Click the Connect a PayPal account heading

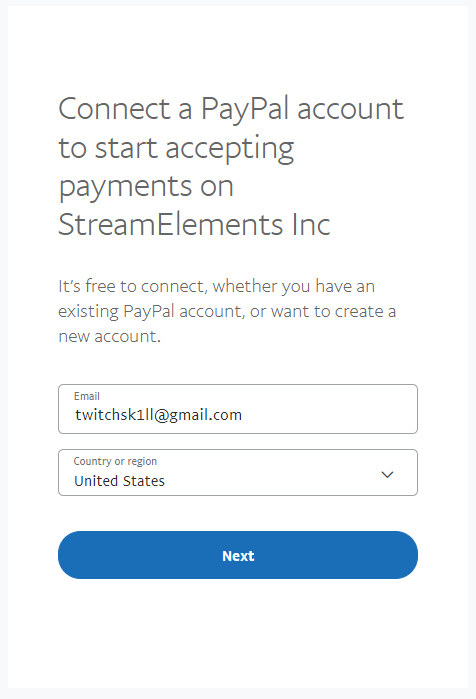(231, 109)
